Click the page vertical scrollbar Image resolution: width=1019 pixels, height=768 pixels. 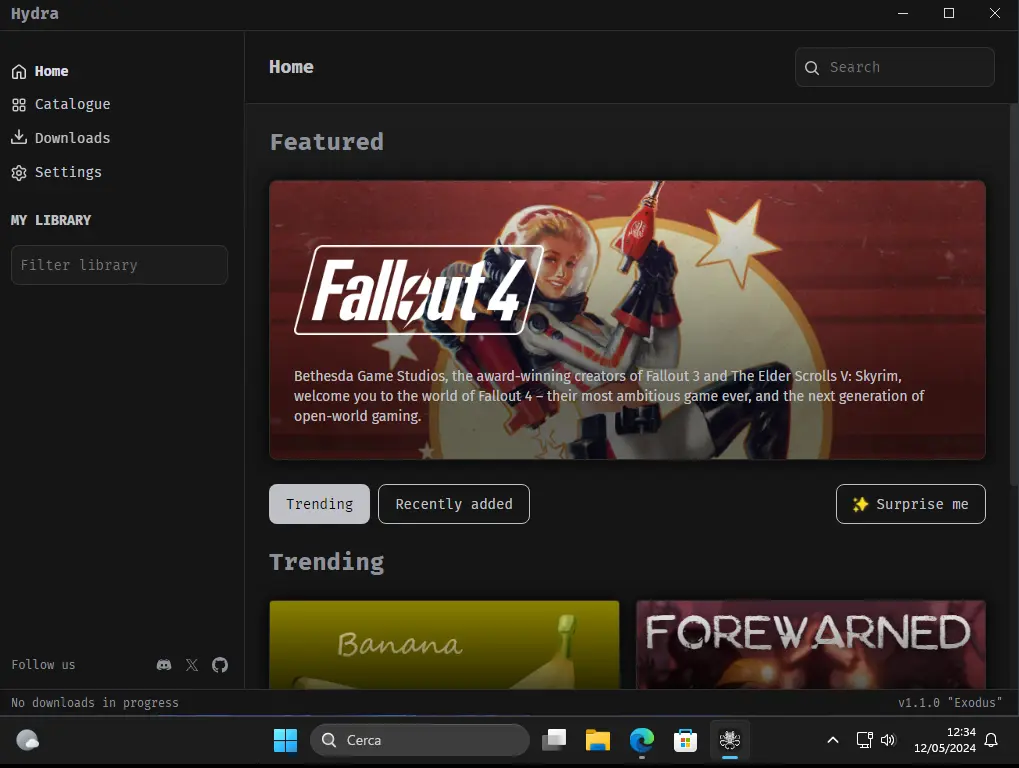click(x=1013, y=294)
